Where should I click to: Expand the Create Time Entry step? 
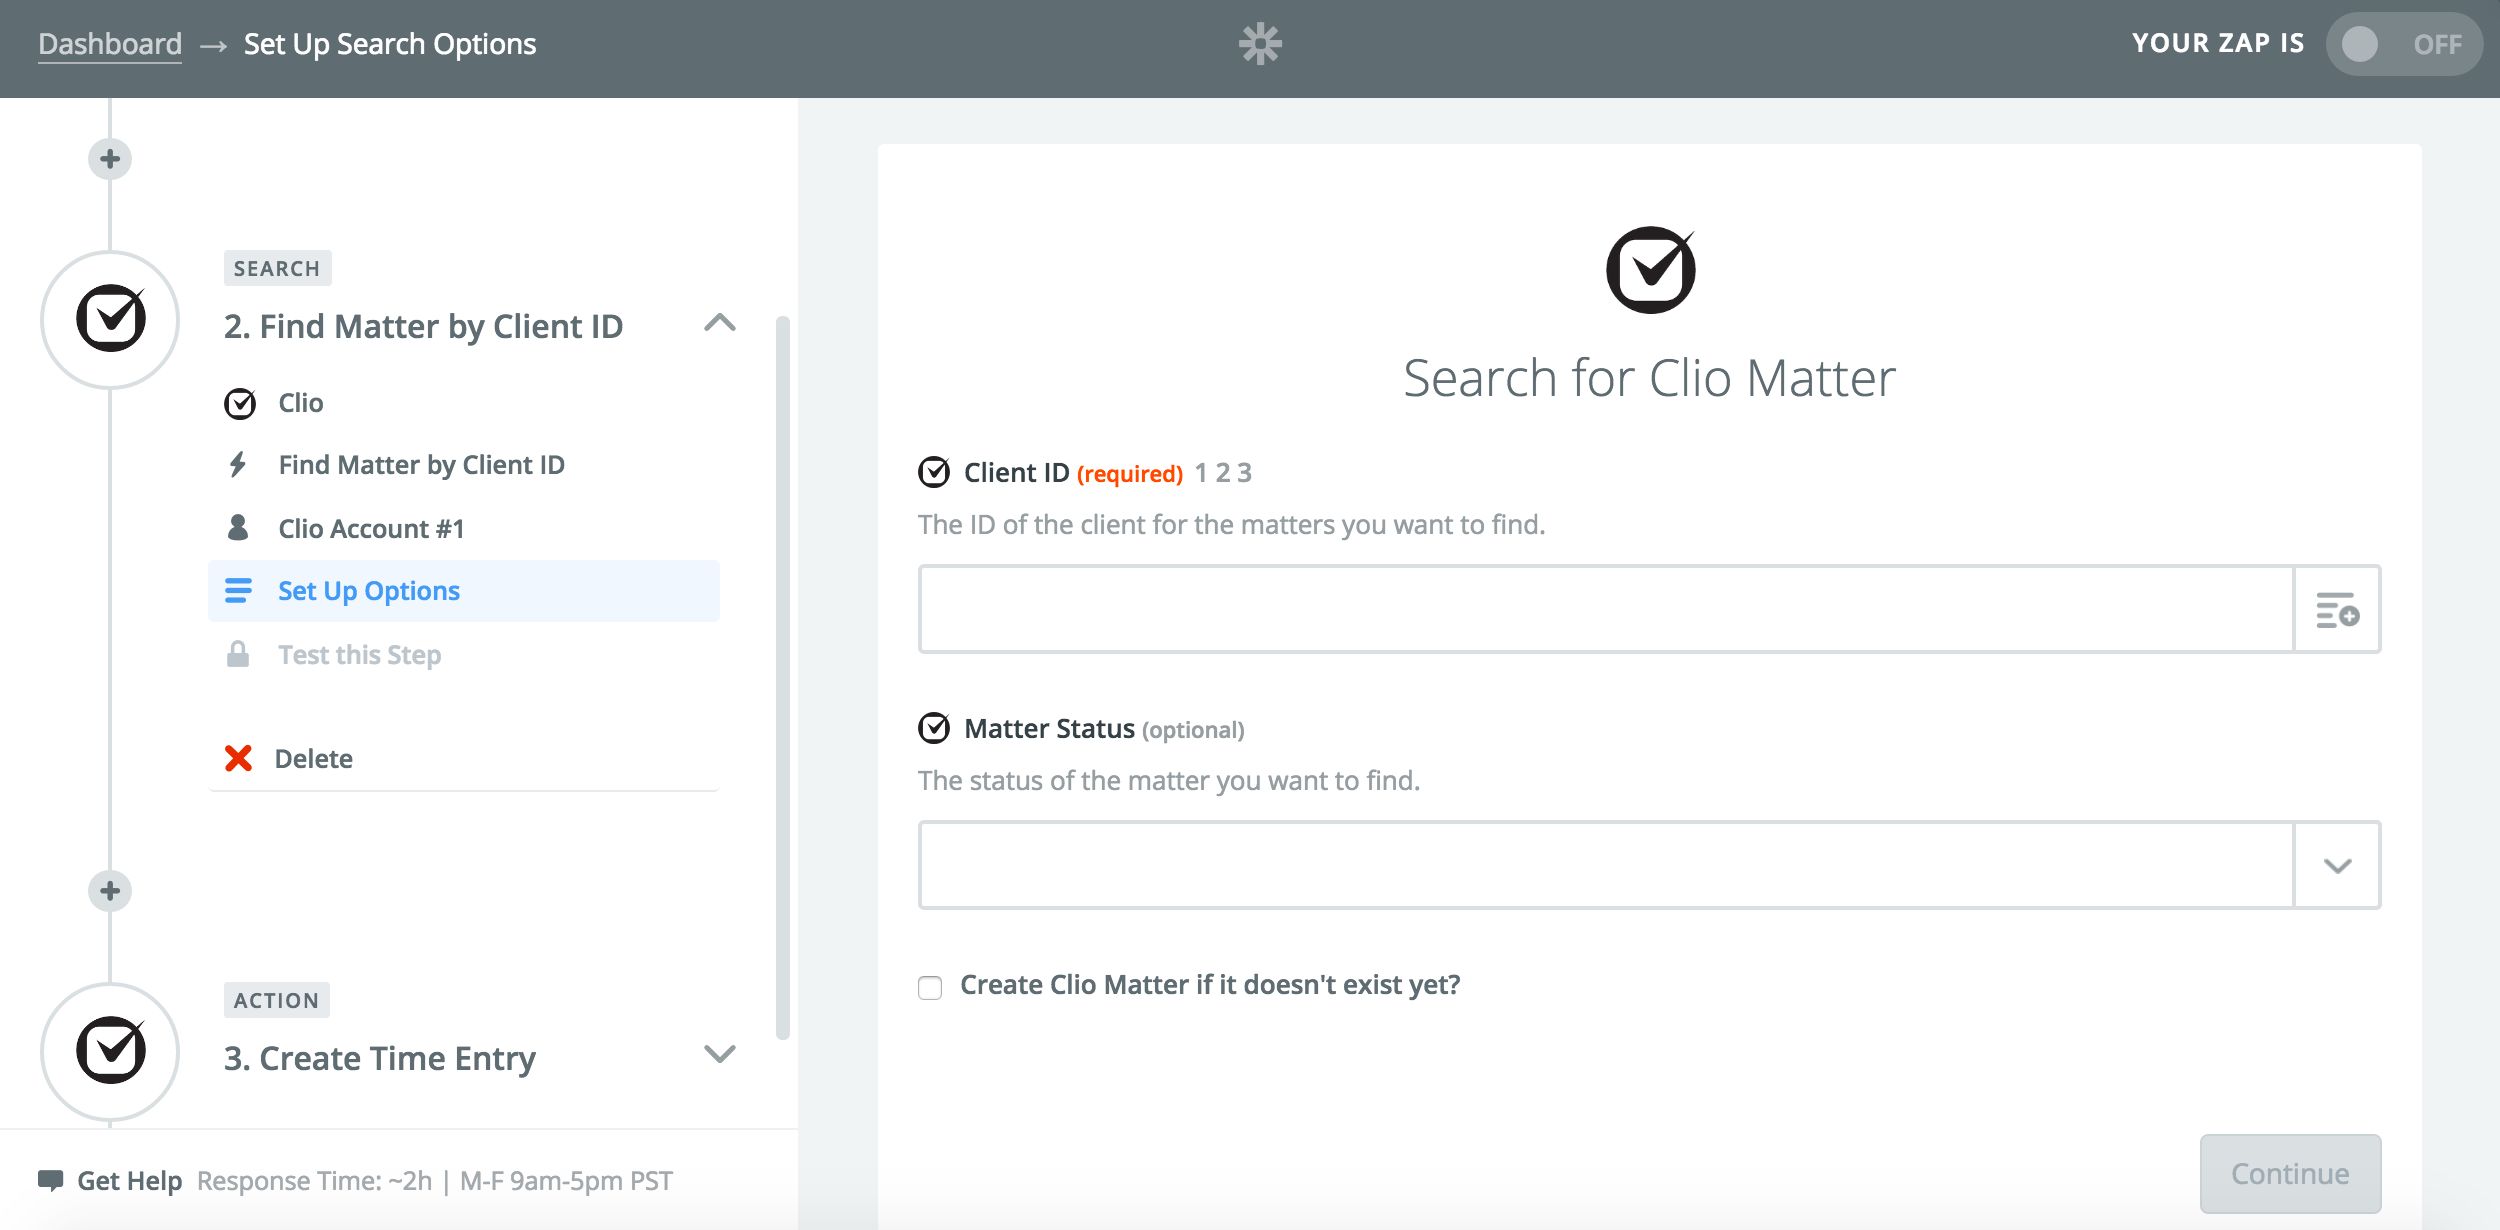pos(720,1054)
